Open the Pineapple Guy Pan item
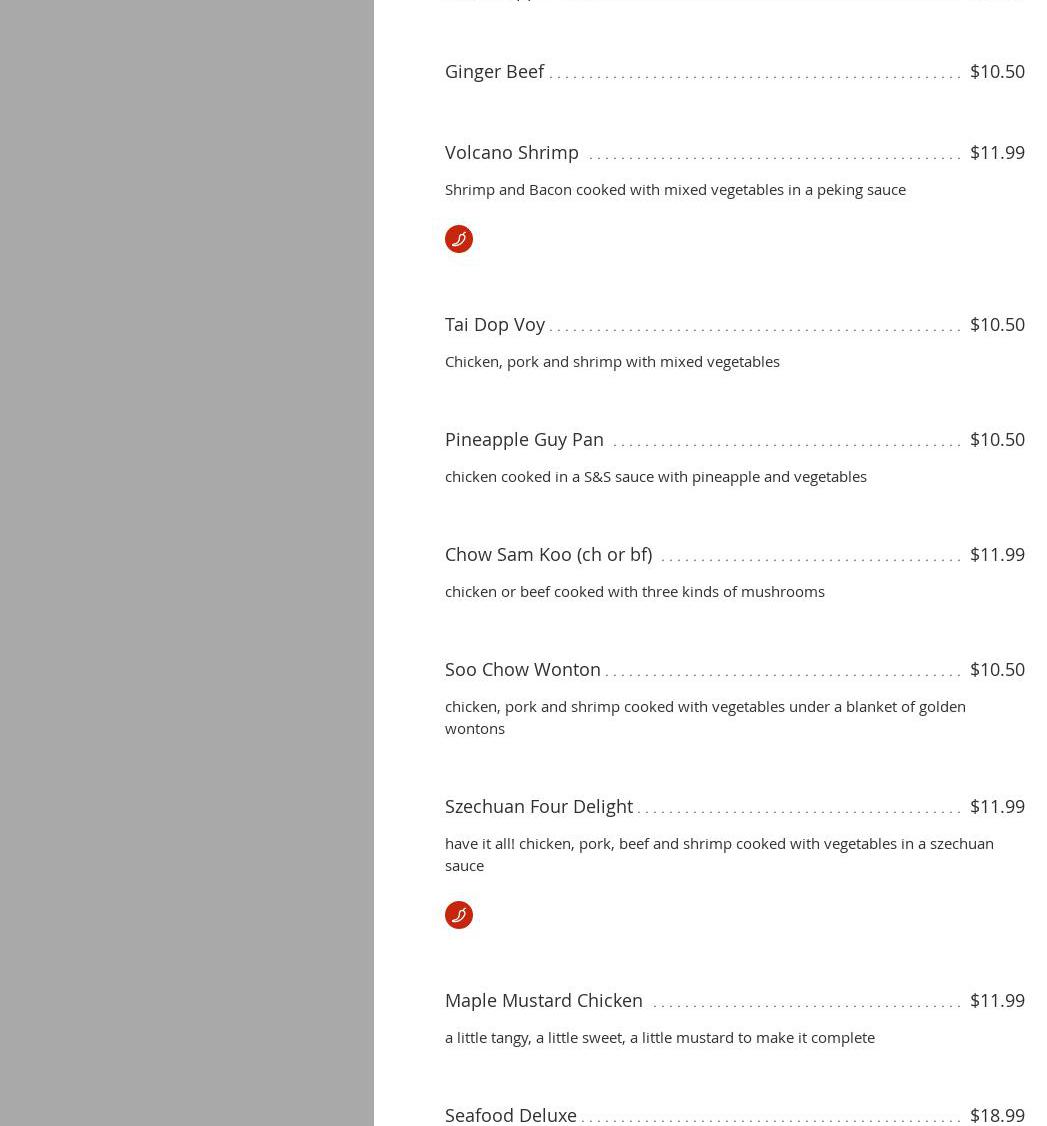 pyautogui.click(x=524, y=439)
